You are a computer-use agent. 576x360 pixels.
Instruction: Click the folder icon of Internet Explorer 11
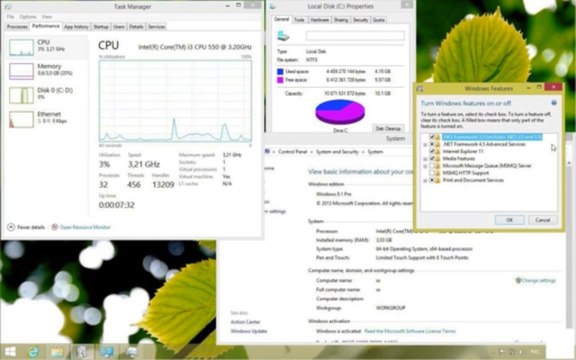click(x=438, y=151)
